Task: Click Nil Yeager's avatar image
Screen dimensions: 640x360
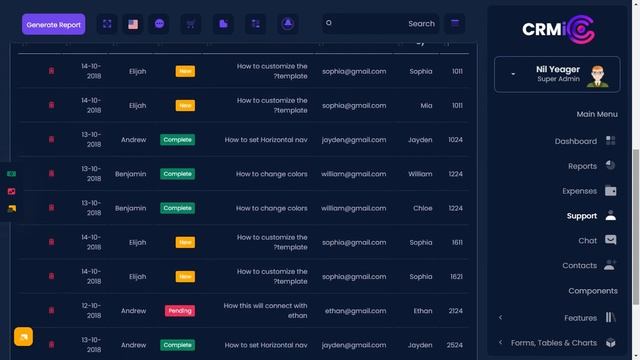Action: 598,76
